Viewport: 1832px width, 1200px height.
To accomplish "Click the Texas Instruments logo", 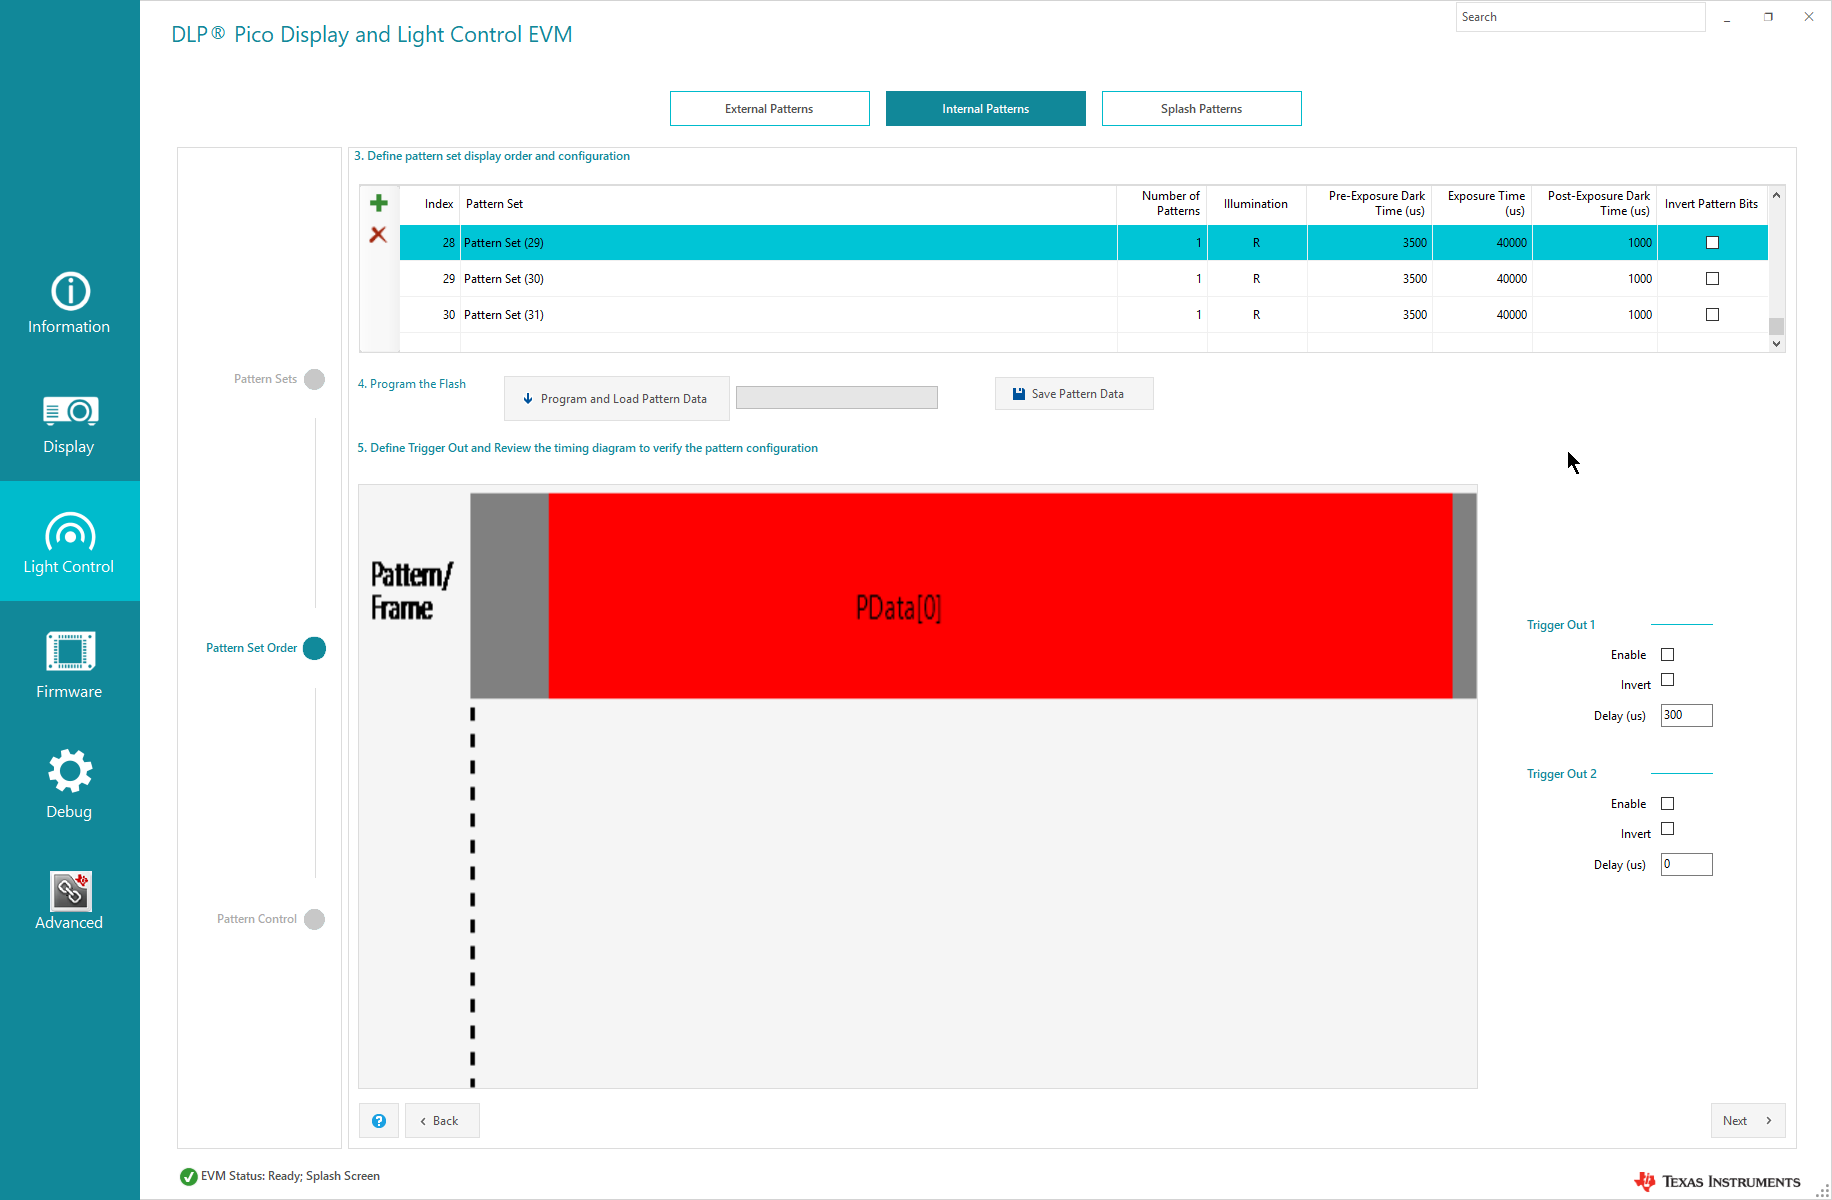I will coord(1717,1181).
